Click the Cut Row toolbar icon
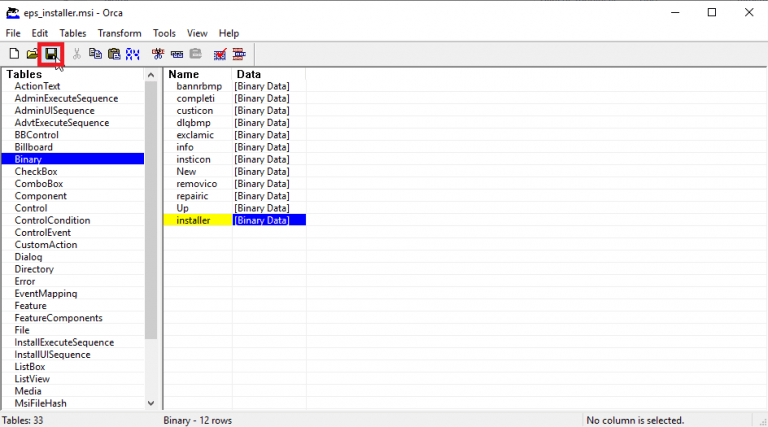 point(158,54)
